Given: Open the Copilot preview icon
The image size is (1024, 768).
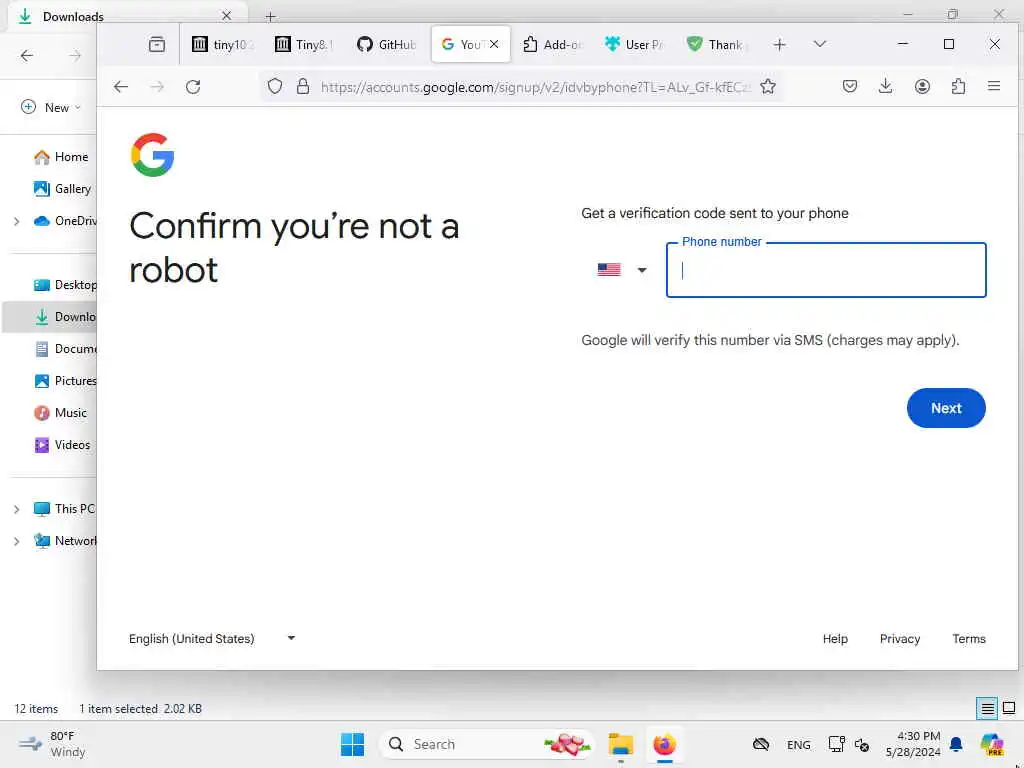Looking at the screenshot, I should click(x=991, y=744).
